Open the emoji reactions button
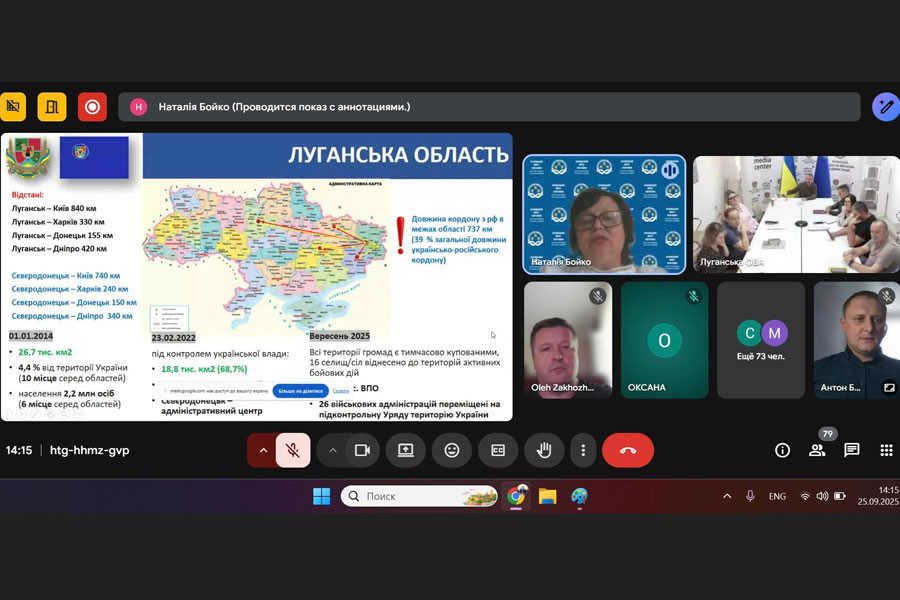The image size is (900, 600). (x=452, y=450)
